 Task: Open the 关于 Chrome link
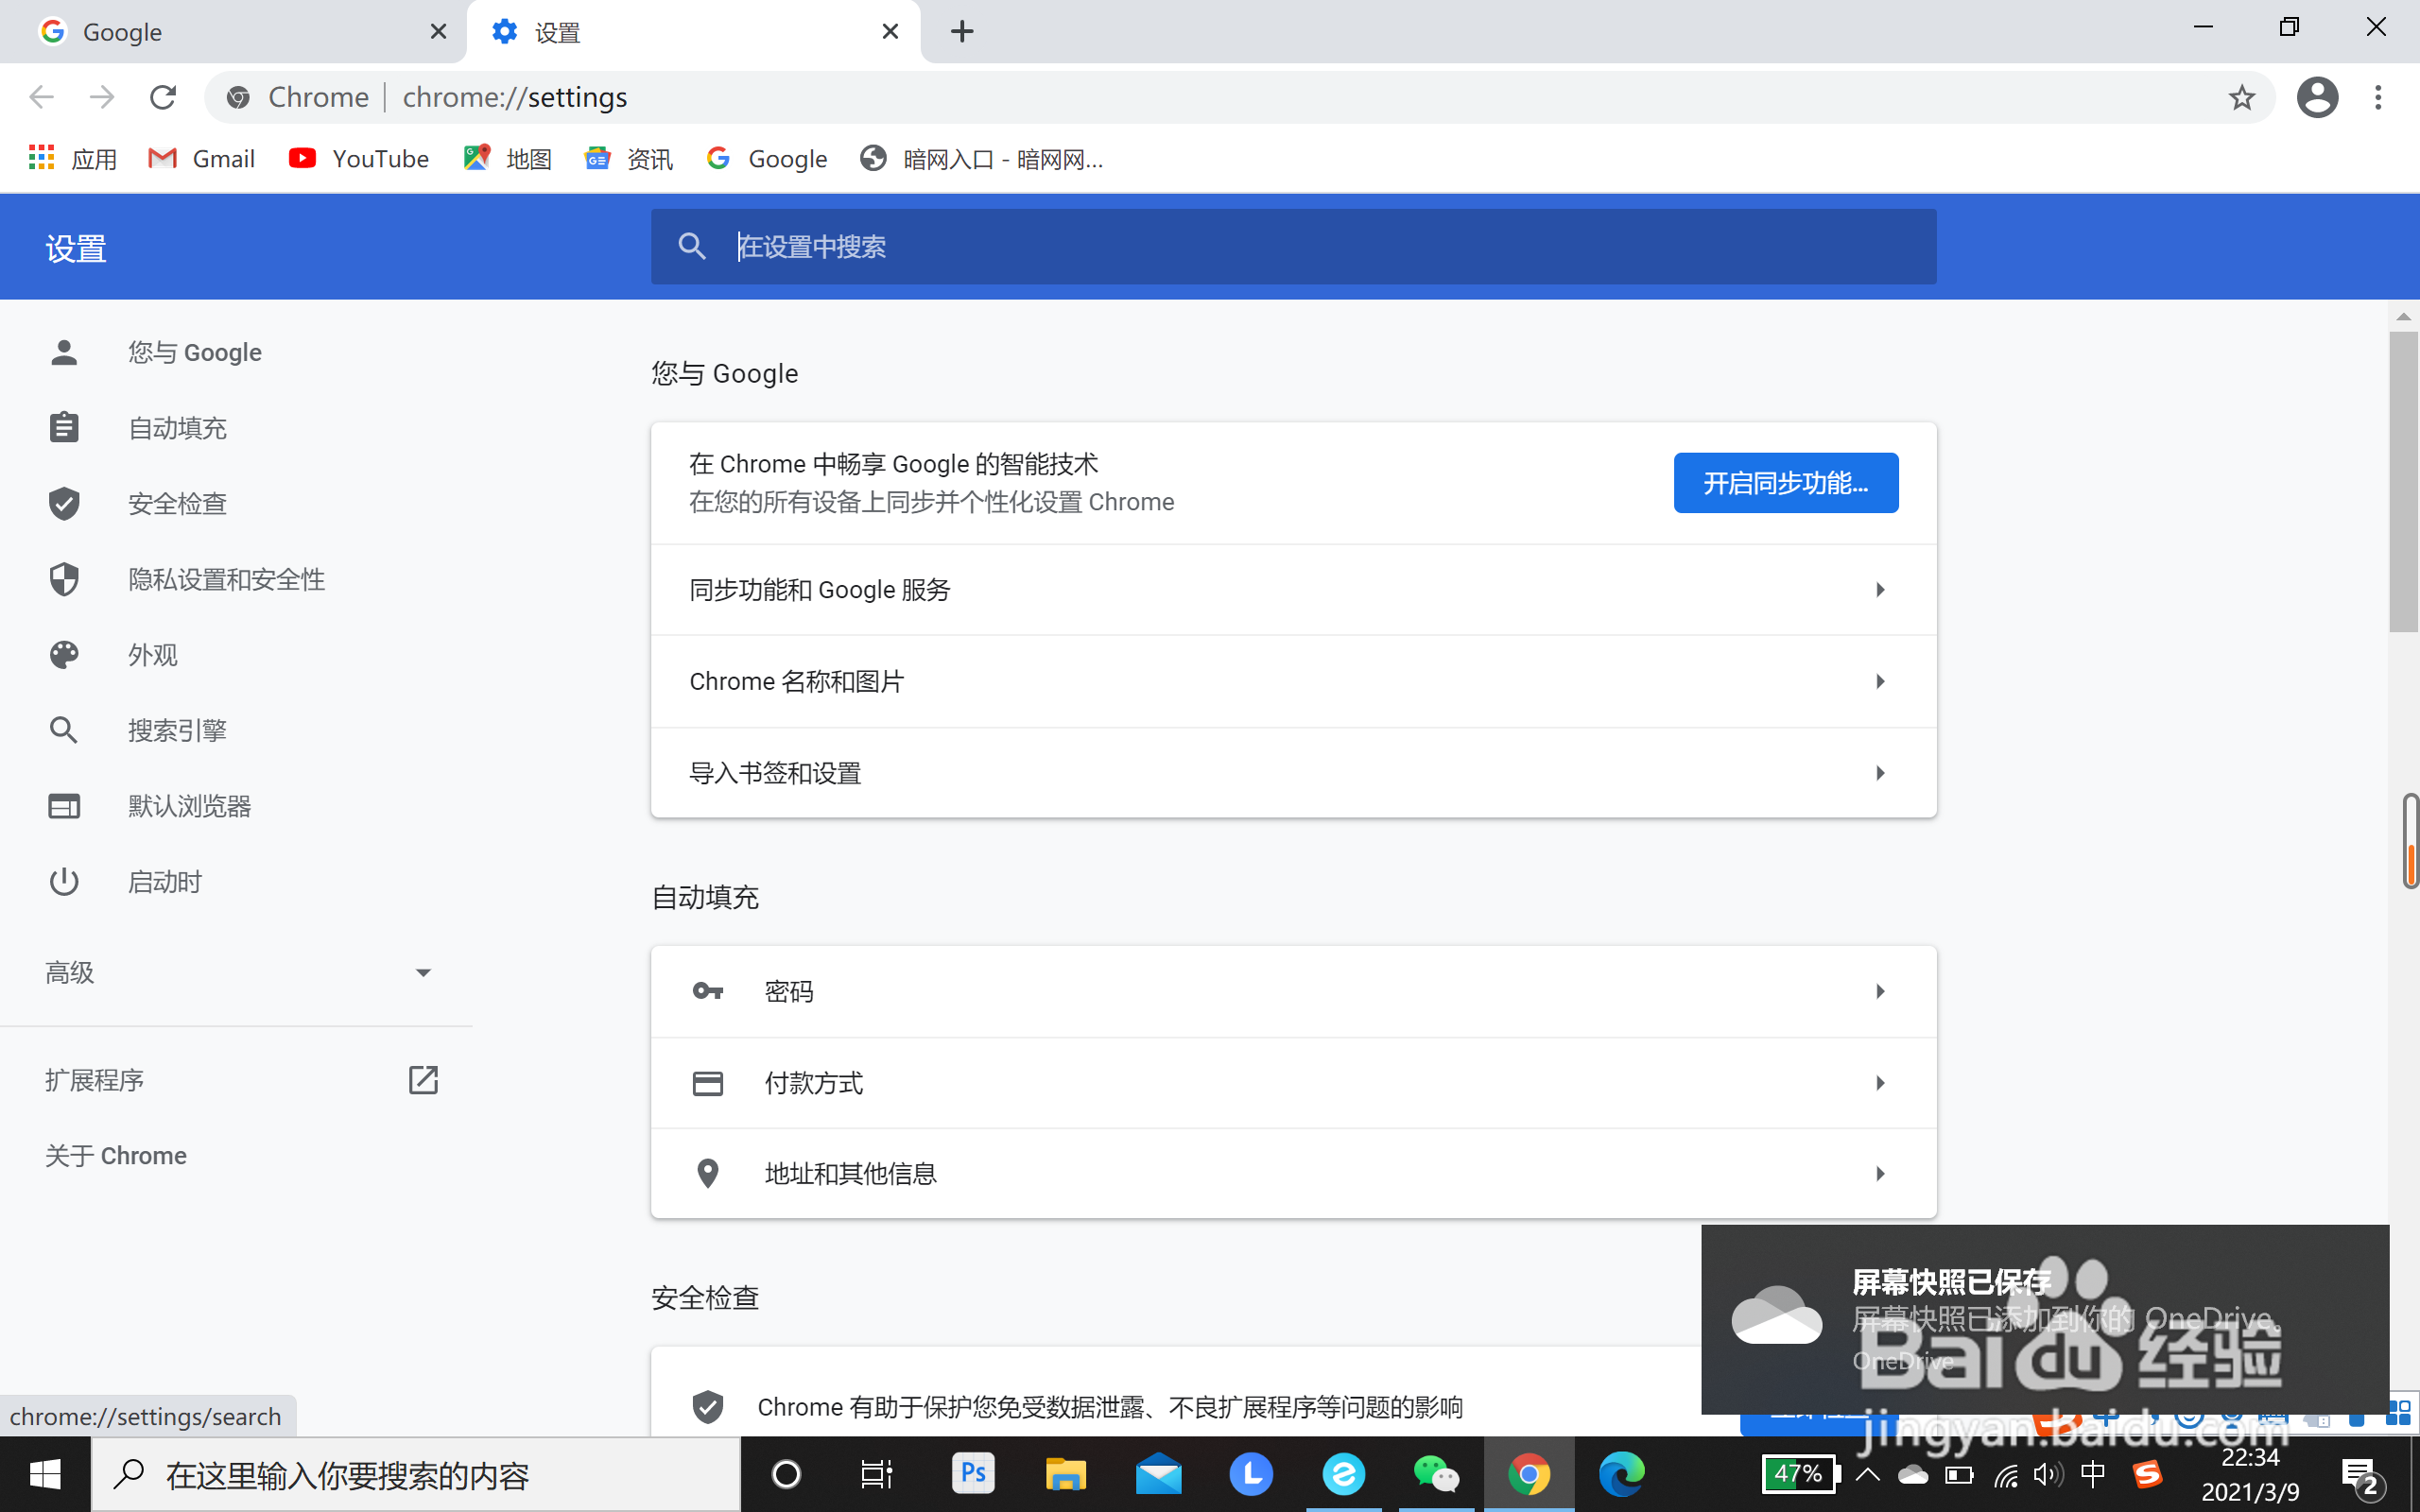tap(116, 1156)
